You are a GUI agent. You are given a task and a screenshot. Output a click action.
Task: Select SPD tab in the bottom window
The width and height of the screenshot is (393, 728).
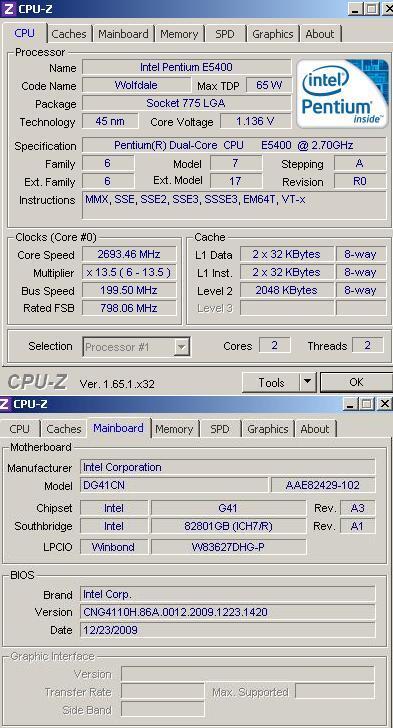pyautogui.click(x=220, y=429)
